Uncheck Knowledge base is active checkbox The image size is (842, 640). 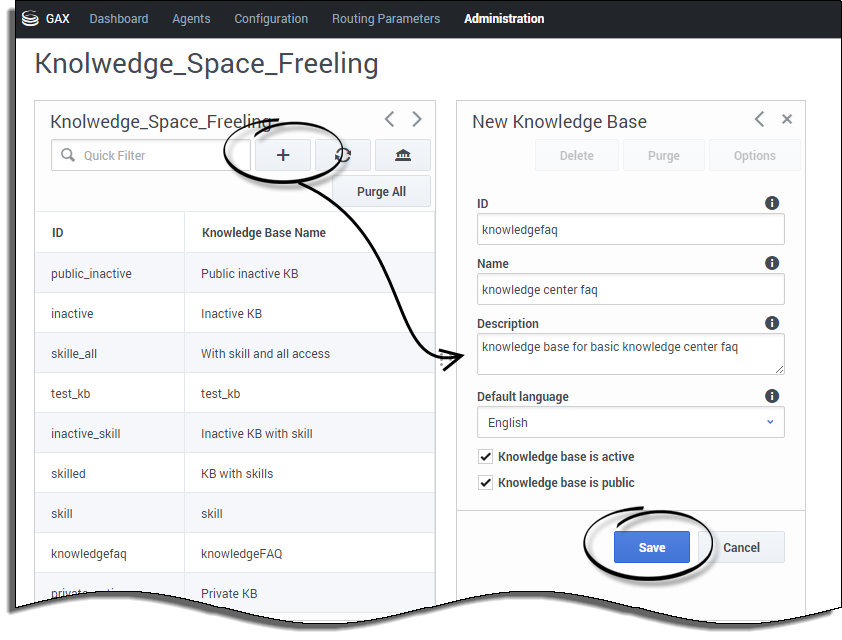(x=486, y=457)
